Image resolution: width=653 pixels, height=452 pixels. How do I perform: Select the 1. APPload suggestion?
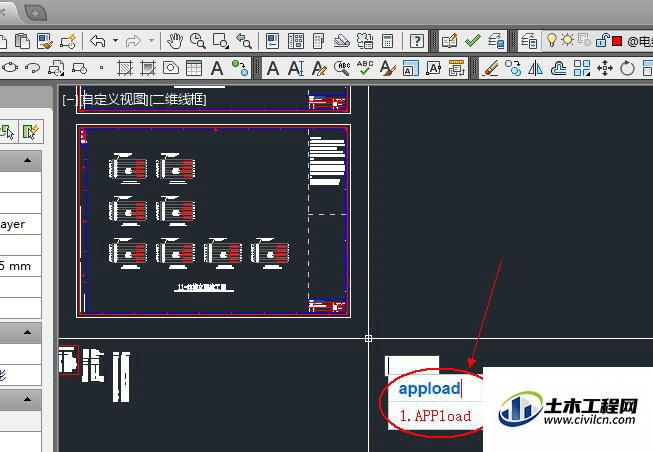pos(435,415)
